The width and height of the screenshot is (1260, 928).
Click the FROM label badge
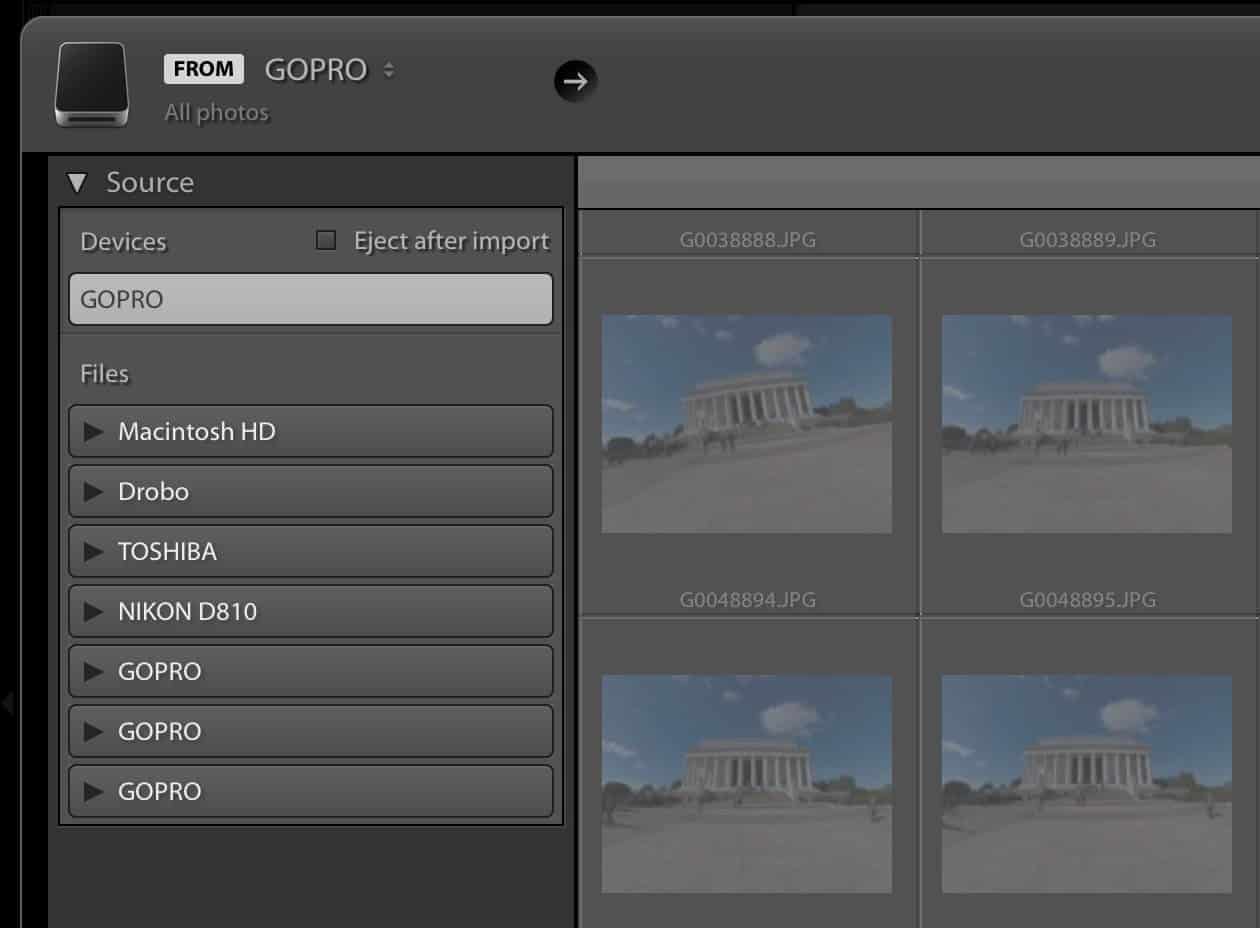pyautogui.click(x=204, y=69)
